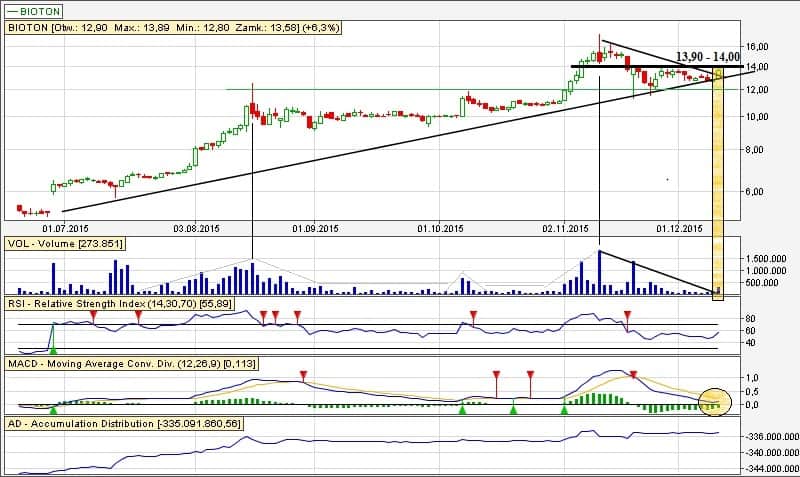Click the green buy-signal triangle in RSI panel
Viewport: 800px width, 477px height.
[53, 348]
